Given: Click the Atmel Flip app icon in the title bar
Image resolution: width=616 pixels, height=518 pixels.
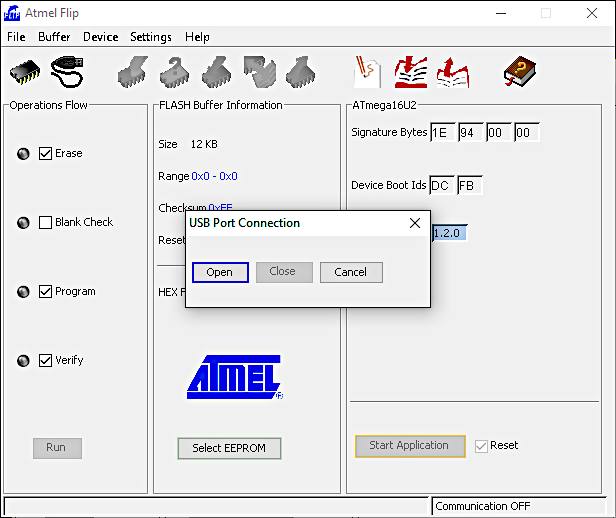Looking at the screenshot, I should (12, 13).
